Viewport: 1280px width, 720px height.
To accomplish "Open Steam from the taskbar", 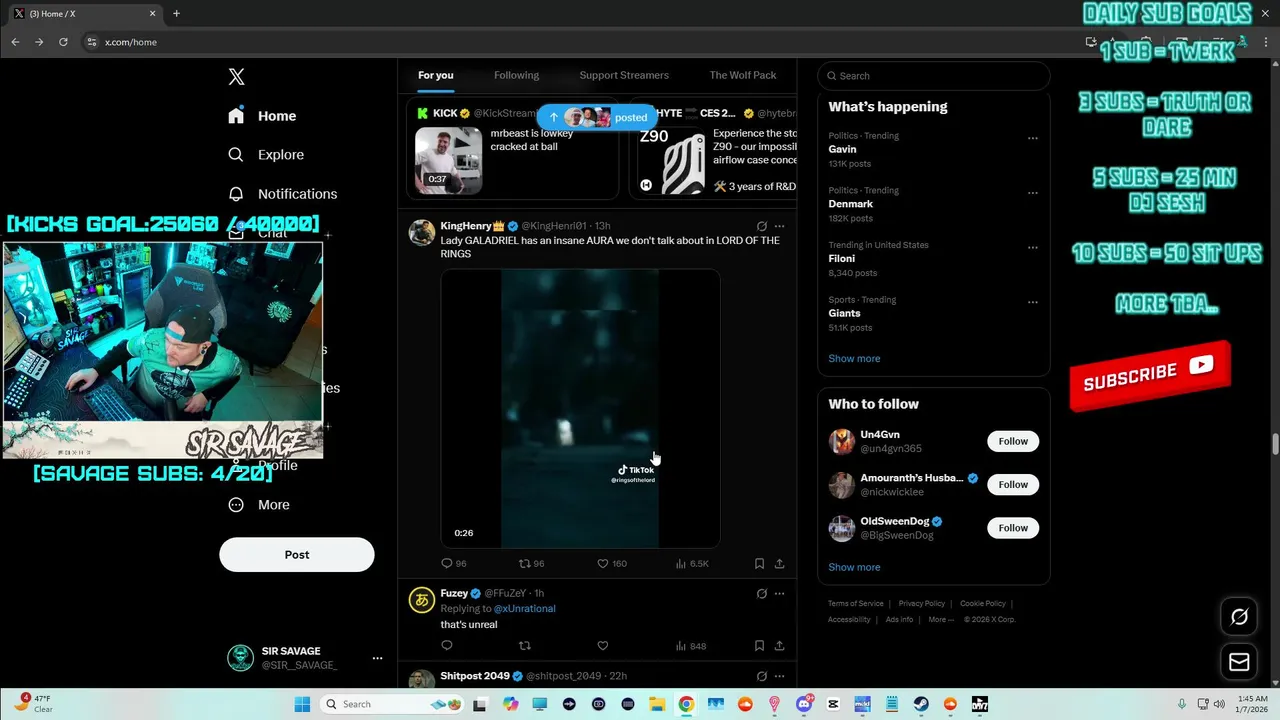I will (921, 704).
